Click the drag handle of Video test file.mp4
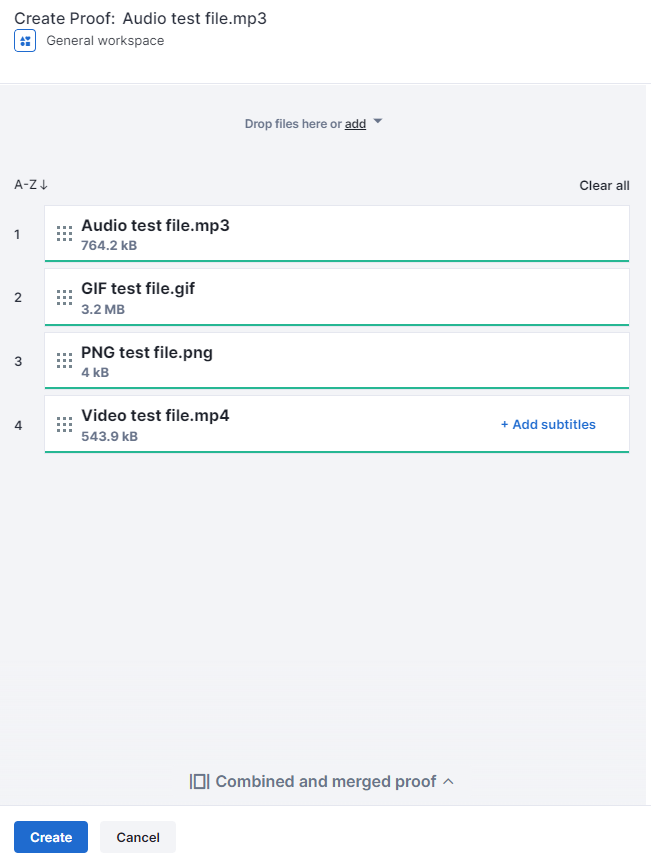The image size is (651, 859). click(64, 425)
